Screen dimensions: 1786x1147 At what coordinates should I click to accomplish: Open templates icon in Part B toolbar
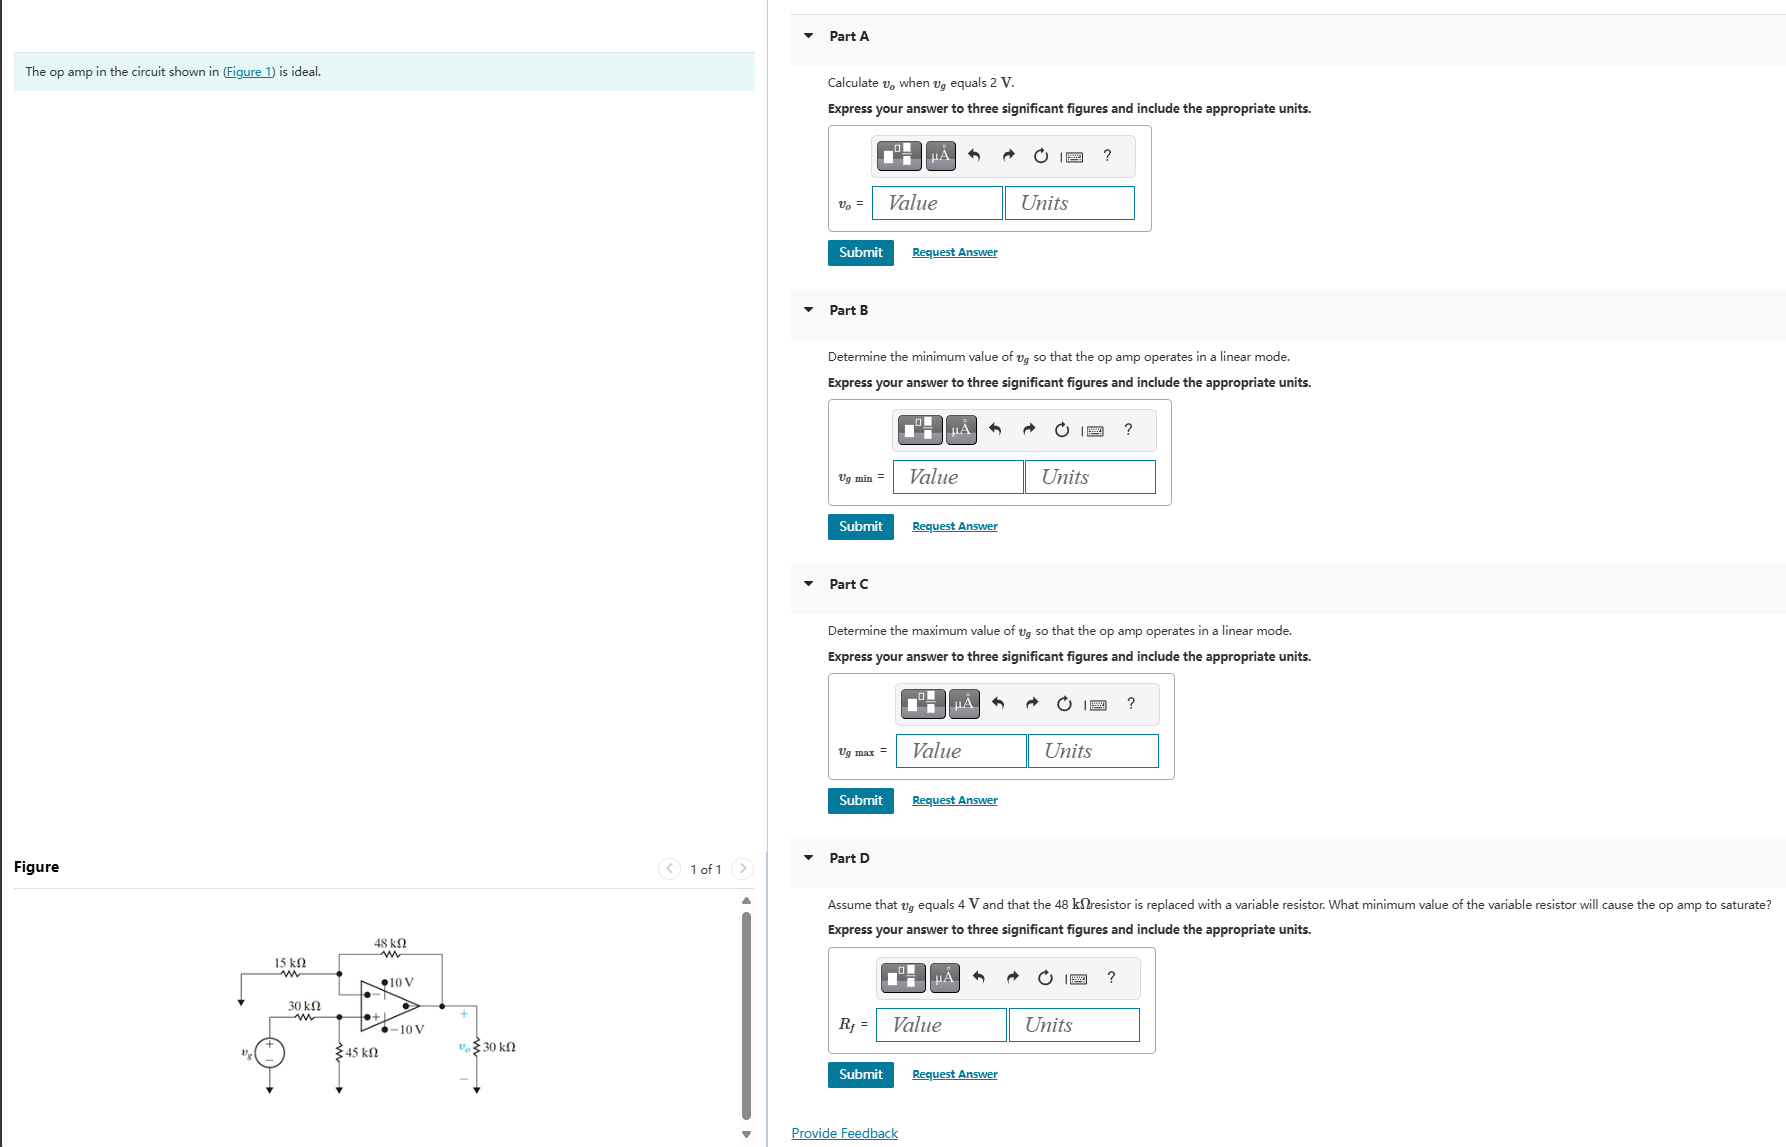click(x=920, y=429)
